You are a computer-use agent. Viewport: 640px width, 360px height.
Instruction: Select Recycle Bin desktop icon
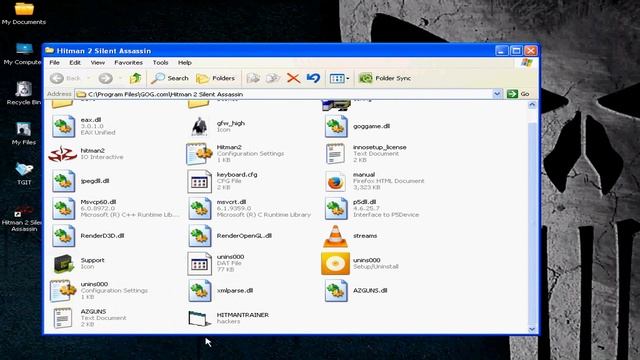point(24,93)
